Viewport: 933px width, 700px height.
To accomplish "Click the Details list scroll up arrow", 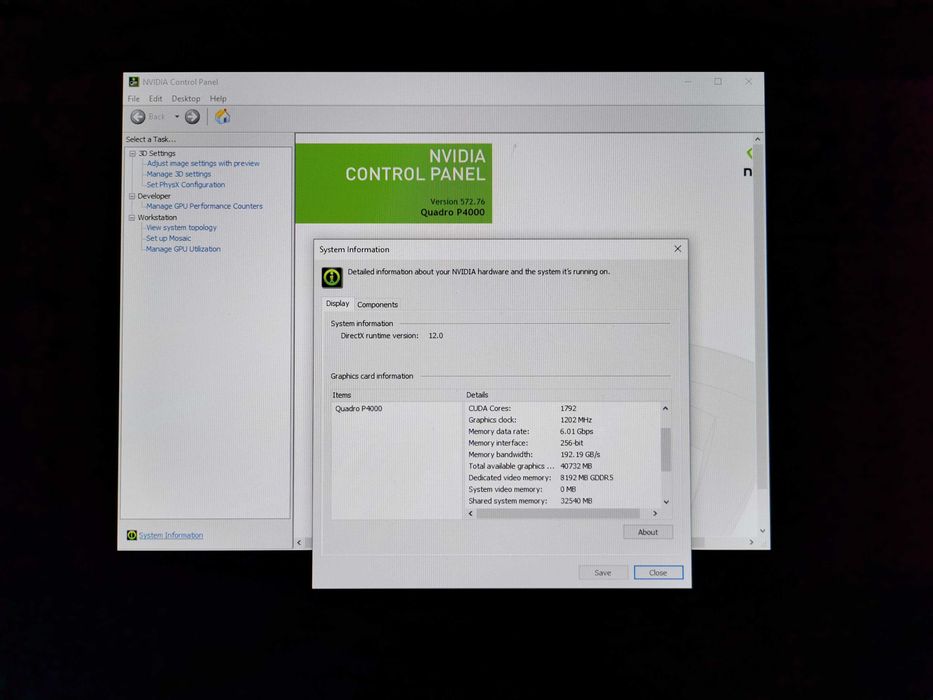I will coord(665,408).
